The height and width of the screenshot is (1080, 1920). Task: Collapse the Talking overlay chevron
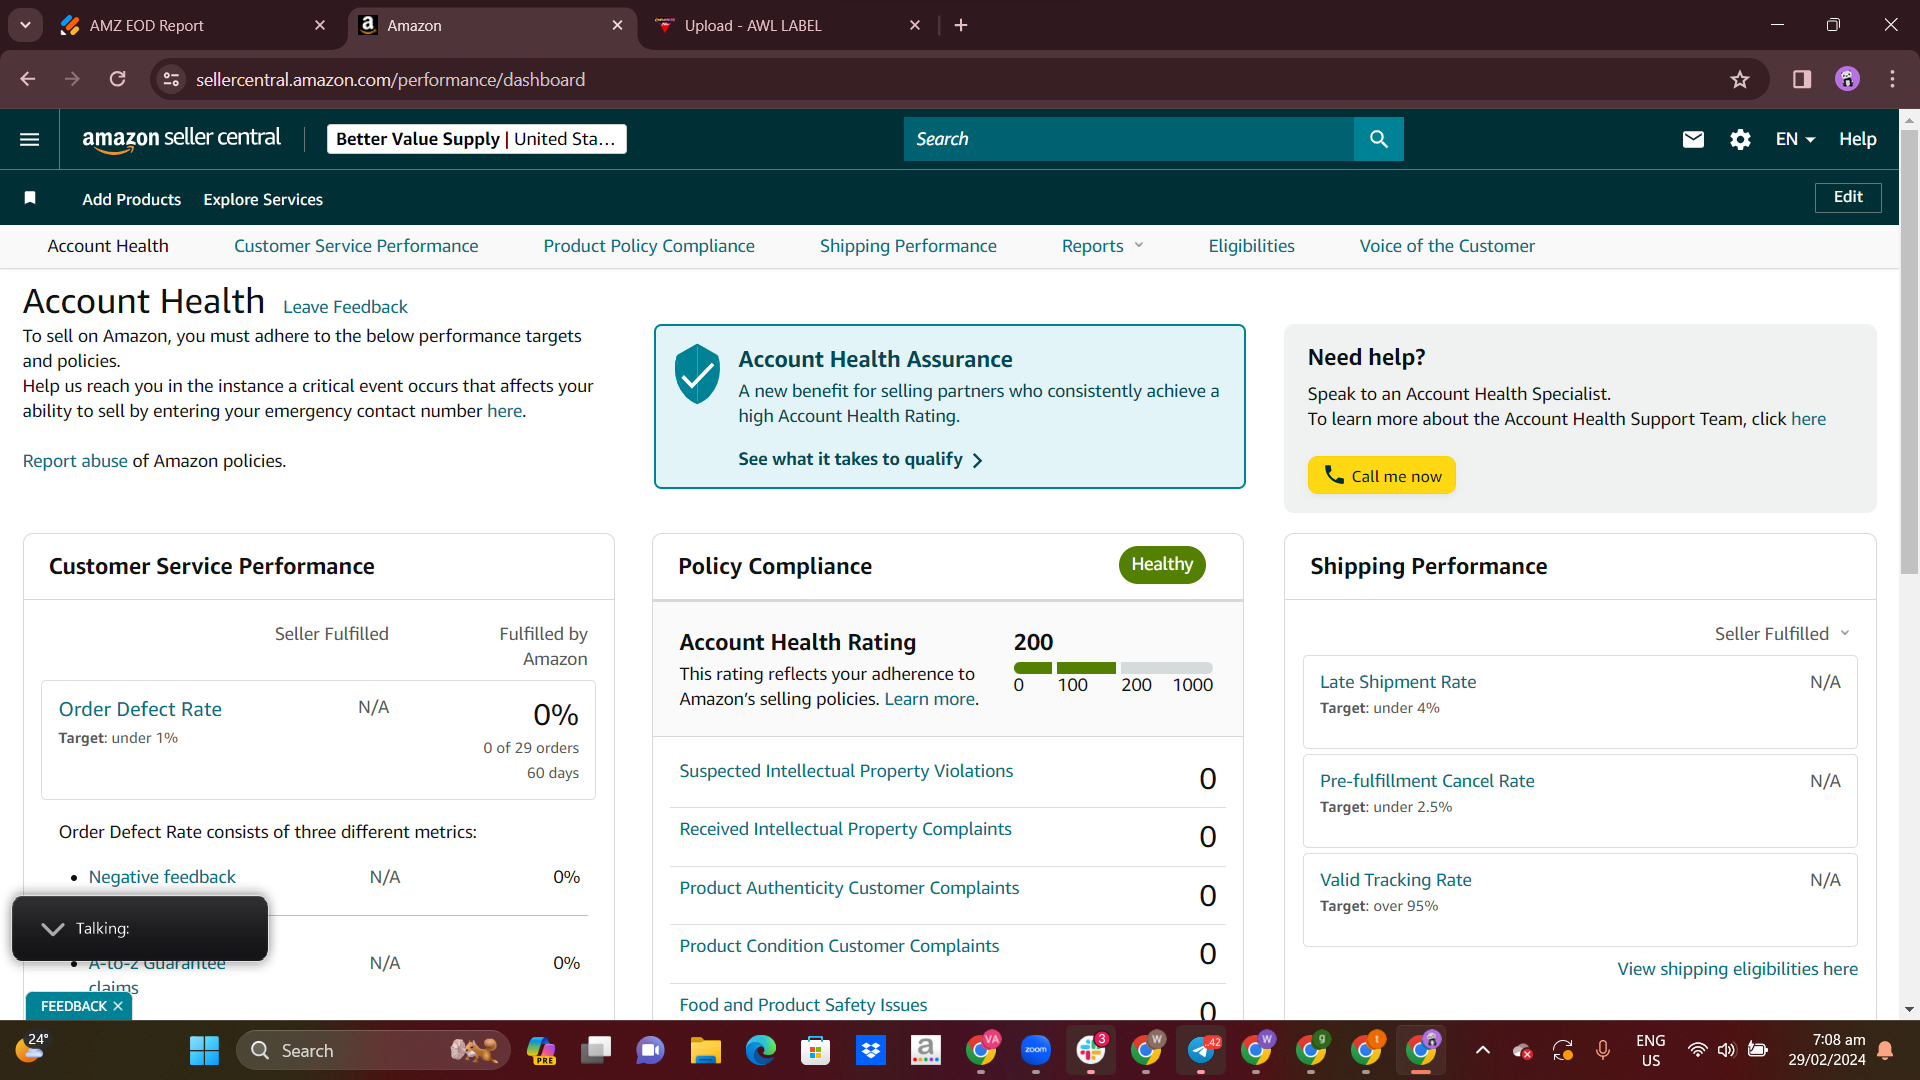tap(53, 929)
